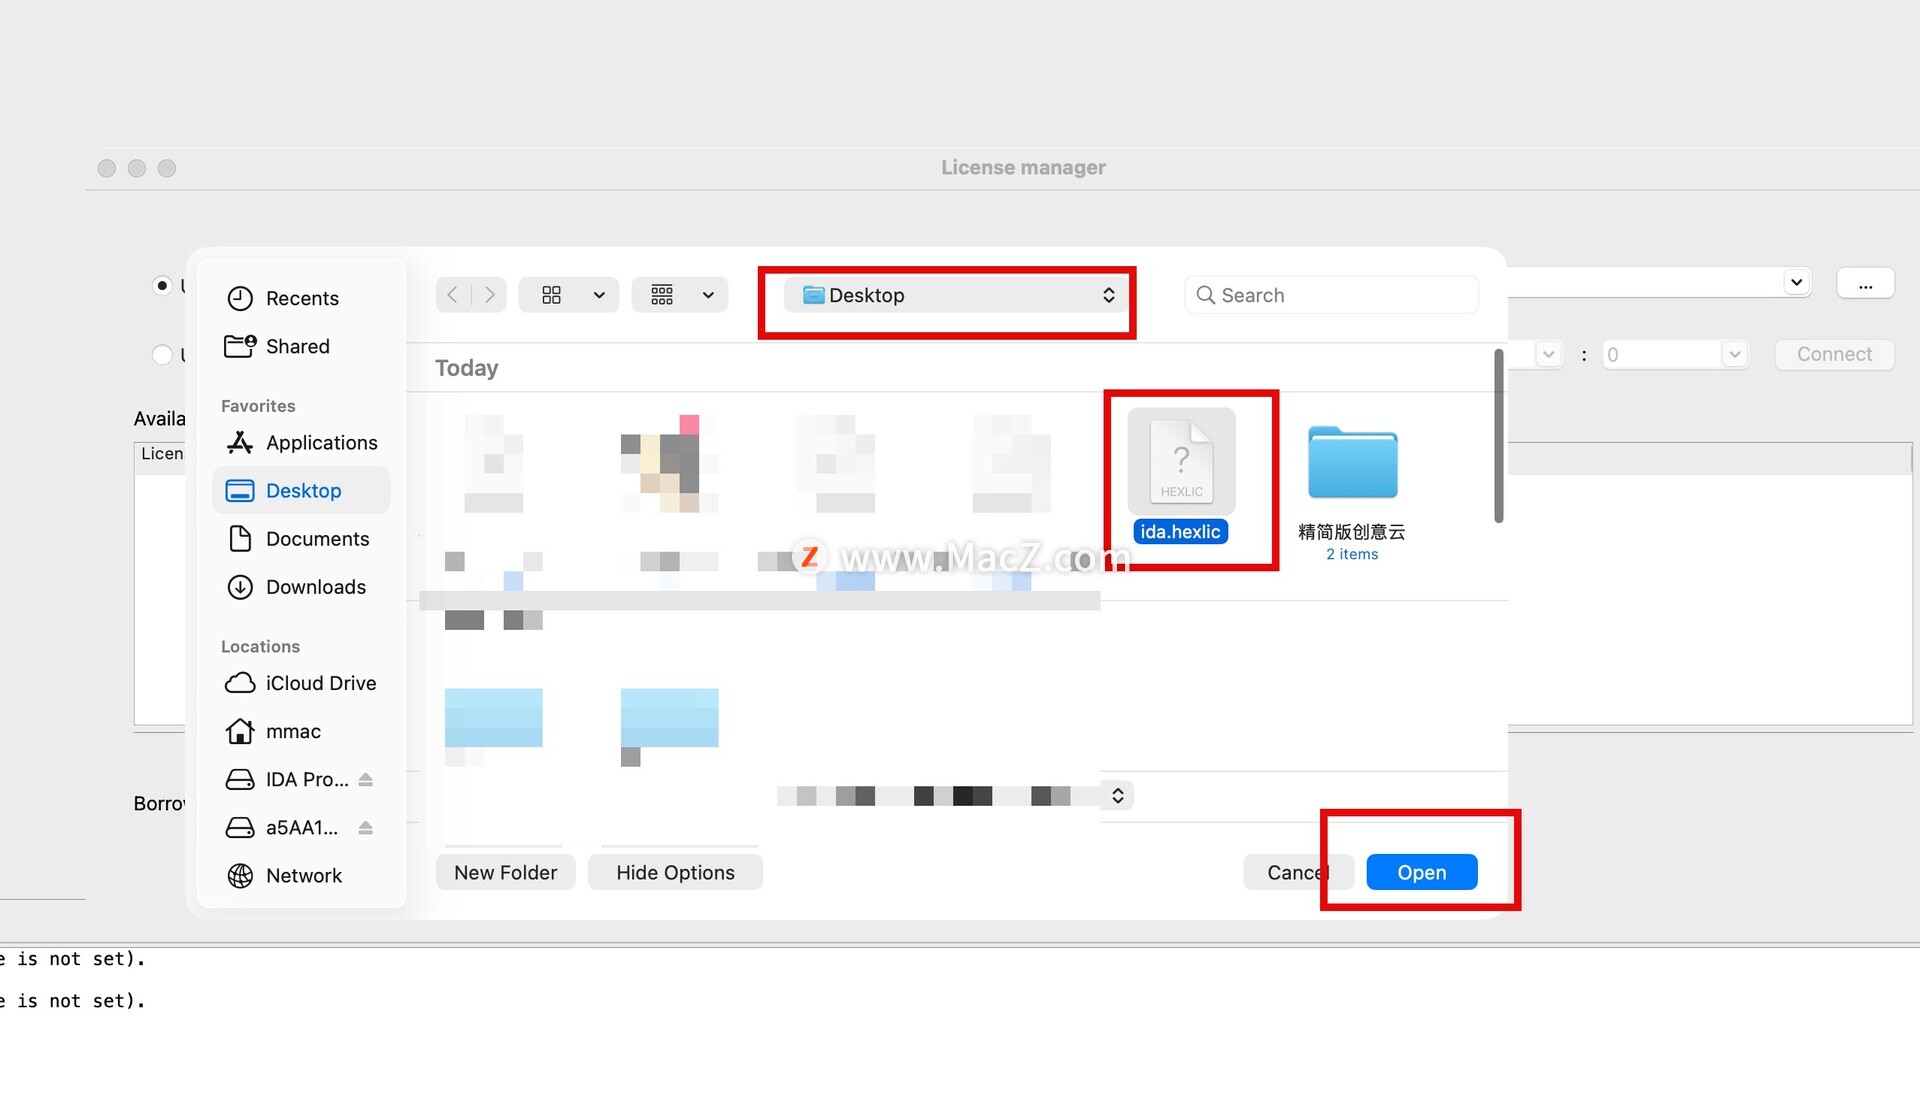The image size is (1920, 1114).
Task: Click the back navigation arrow
Action: click(453, 295)
